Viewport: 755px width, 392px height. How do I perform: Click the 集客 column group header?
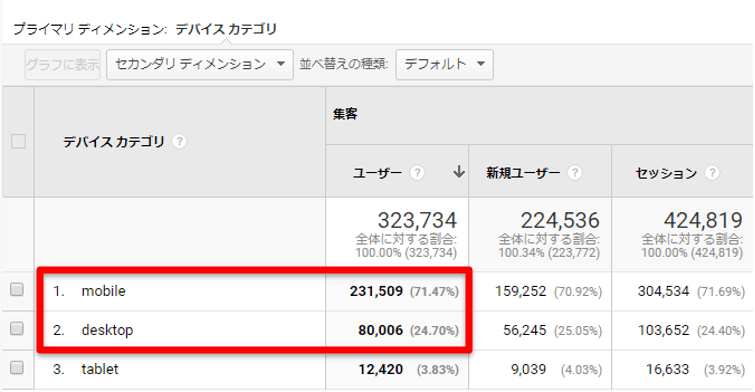pyautogui.click(x=345, y=115)
